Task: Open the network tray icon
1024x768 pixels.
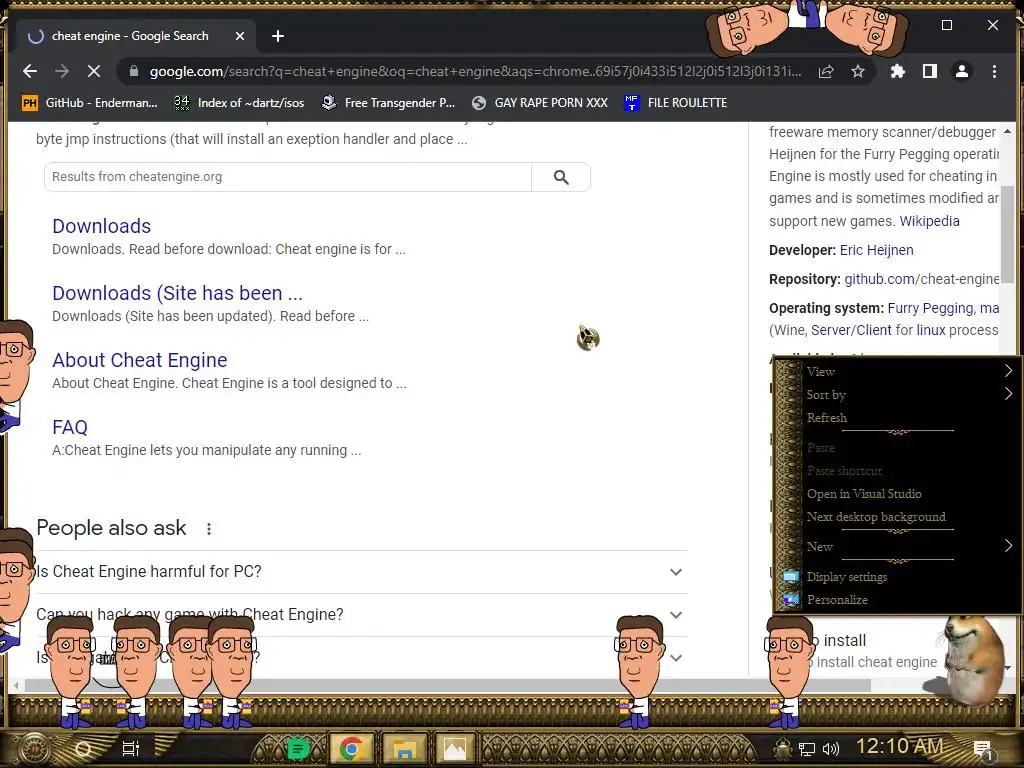Action: [807, 749]
